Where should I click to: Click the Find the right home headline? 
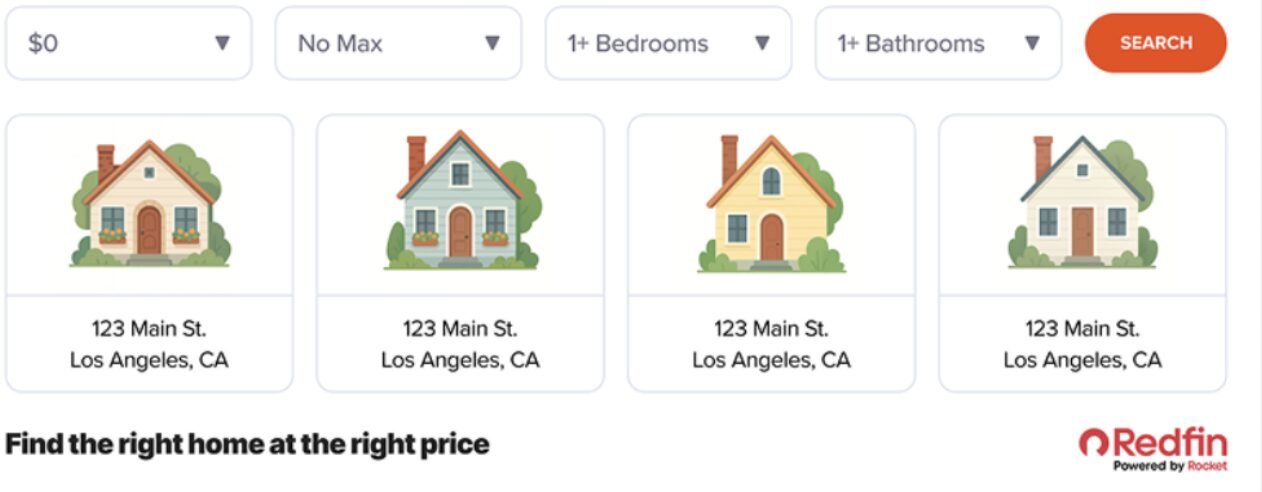click(247, 443)
